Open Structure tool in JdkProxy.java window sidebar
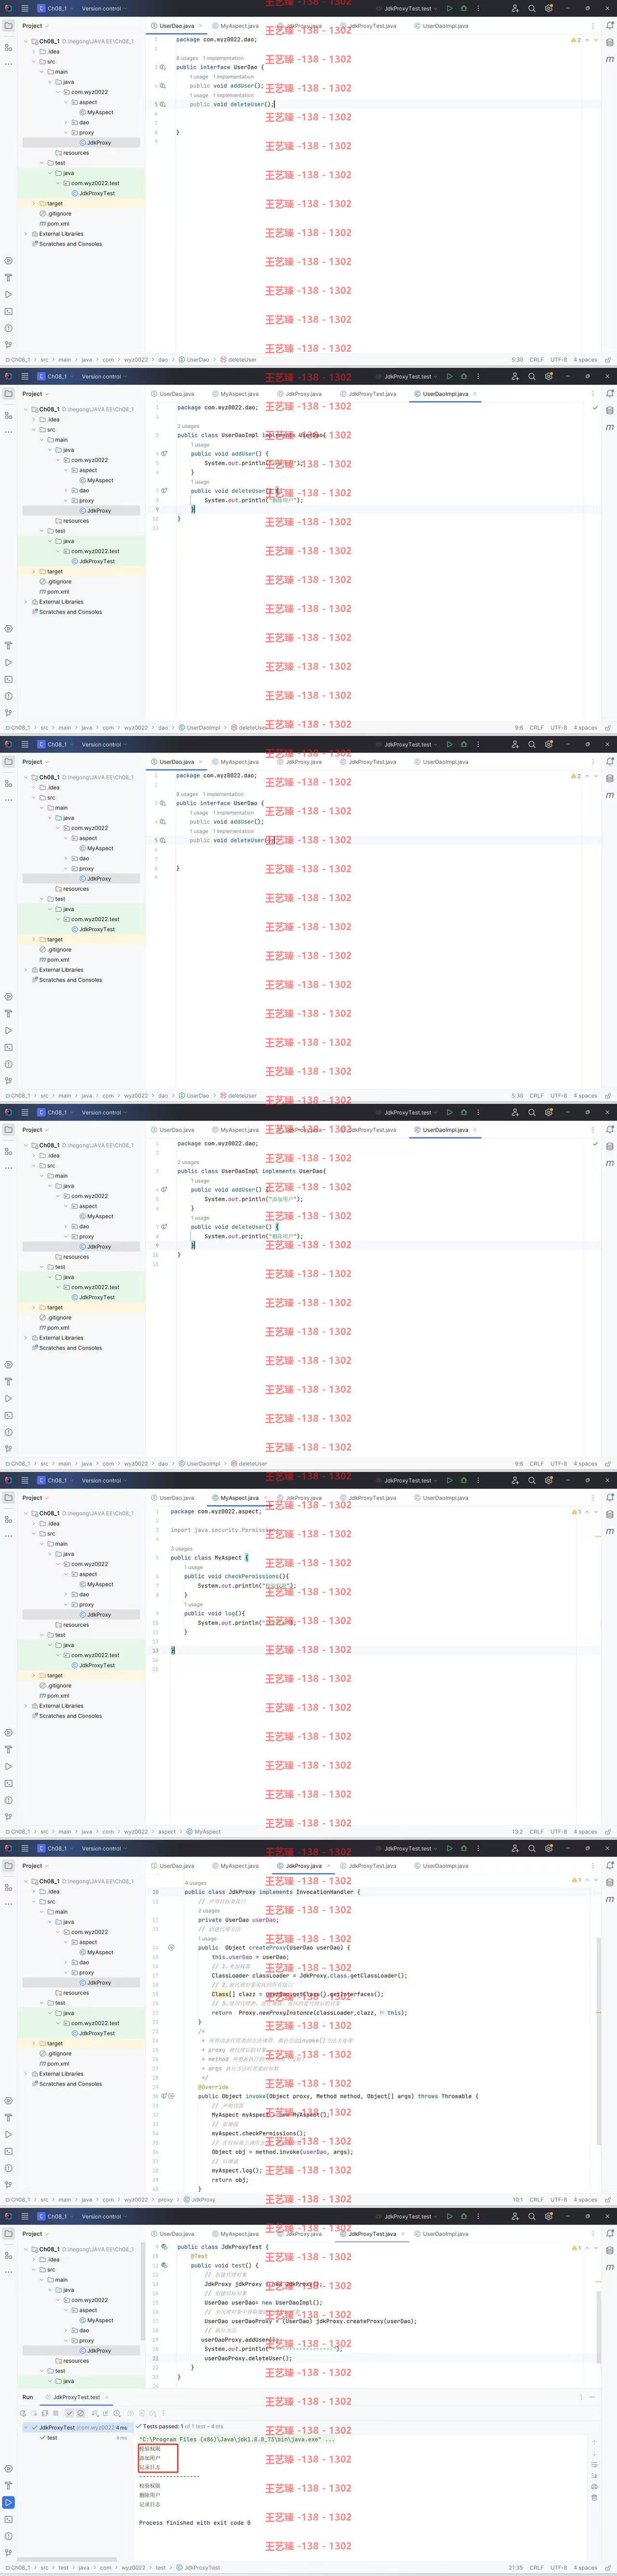617x2576 pixels. (x=8, y=1888)
